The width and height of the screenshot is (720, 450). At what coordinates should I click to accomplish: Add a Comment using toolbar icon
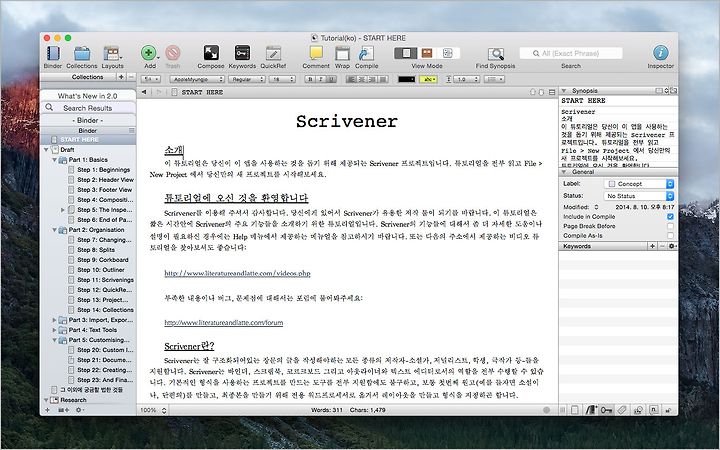(x=316, y=53)
